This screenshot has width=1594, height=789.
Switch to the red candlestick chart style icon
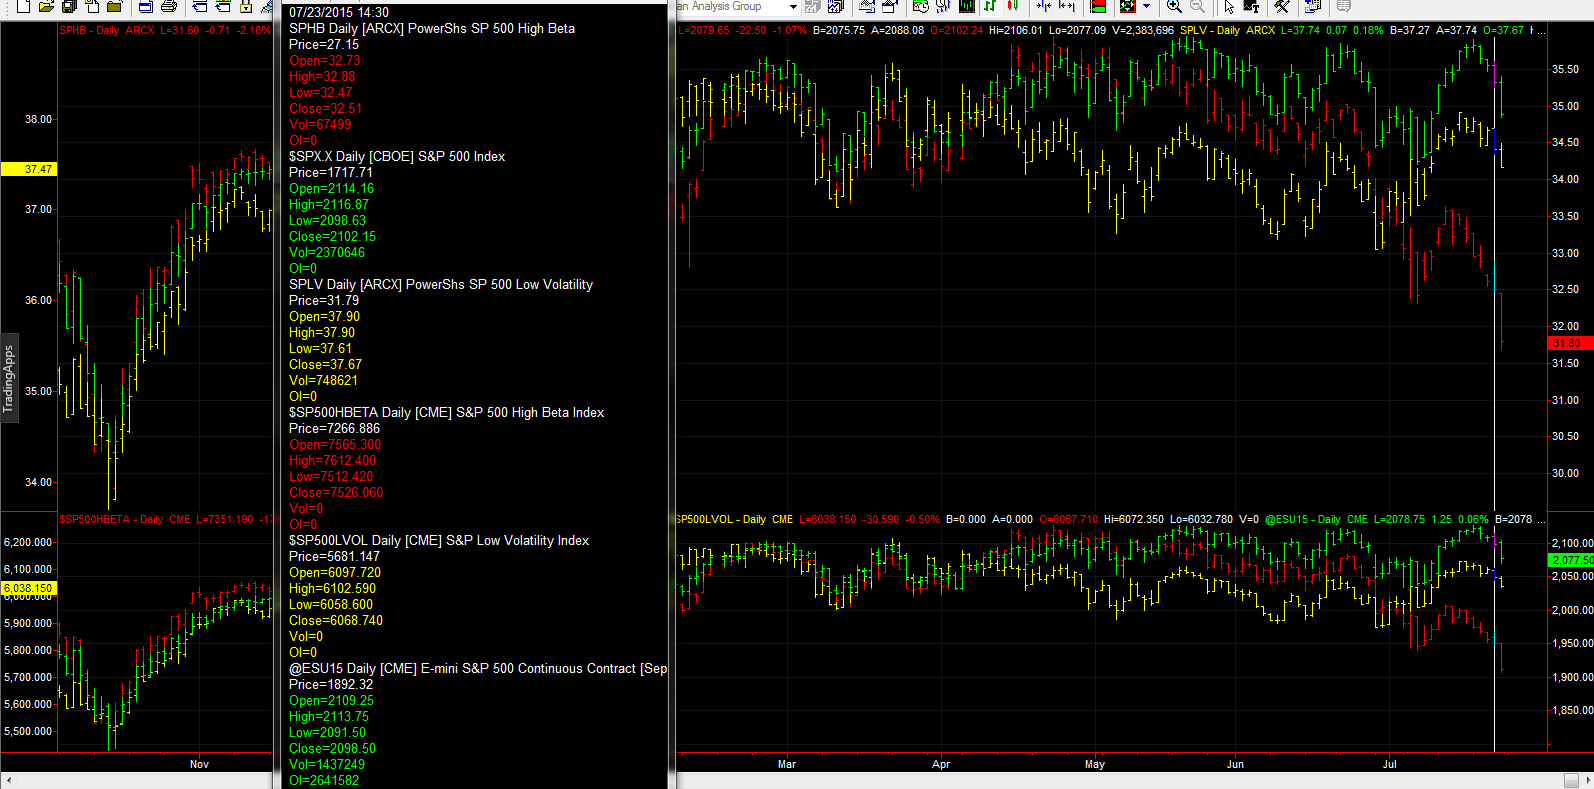click(x=1012, y=6)
